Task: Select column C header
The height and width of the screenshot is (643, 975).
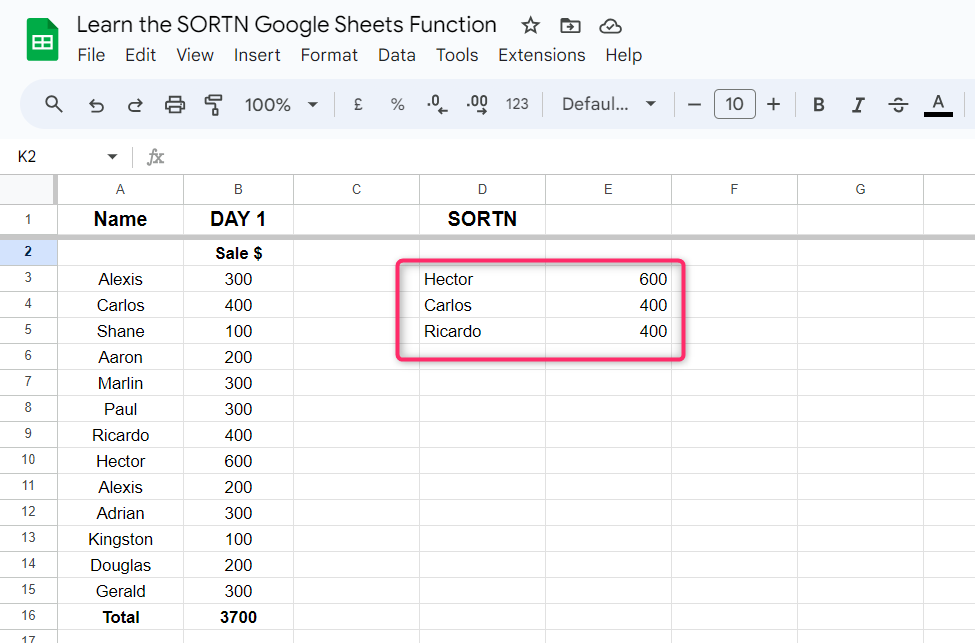Action: pyautogui.click(x=356, y=190)
